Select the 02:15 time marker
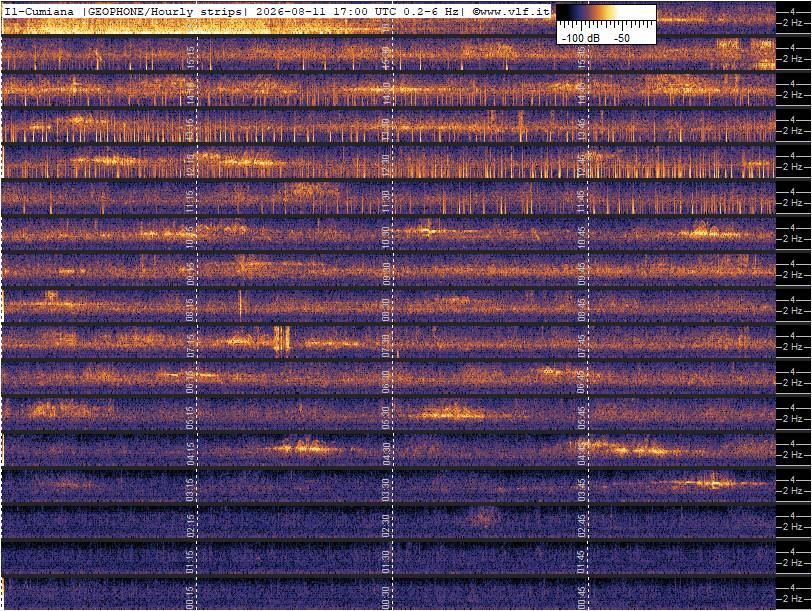 190,526
